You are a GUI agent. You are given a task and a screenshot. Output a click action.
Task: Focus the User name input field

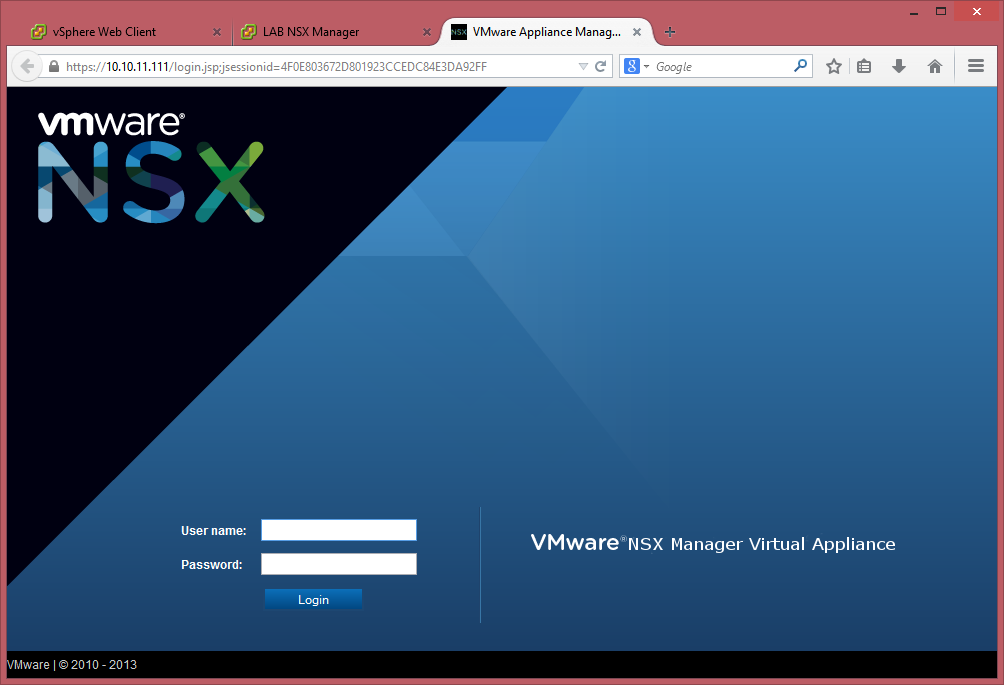338,530
